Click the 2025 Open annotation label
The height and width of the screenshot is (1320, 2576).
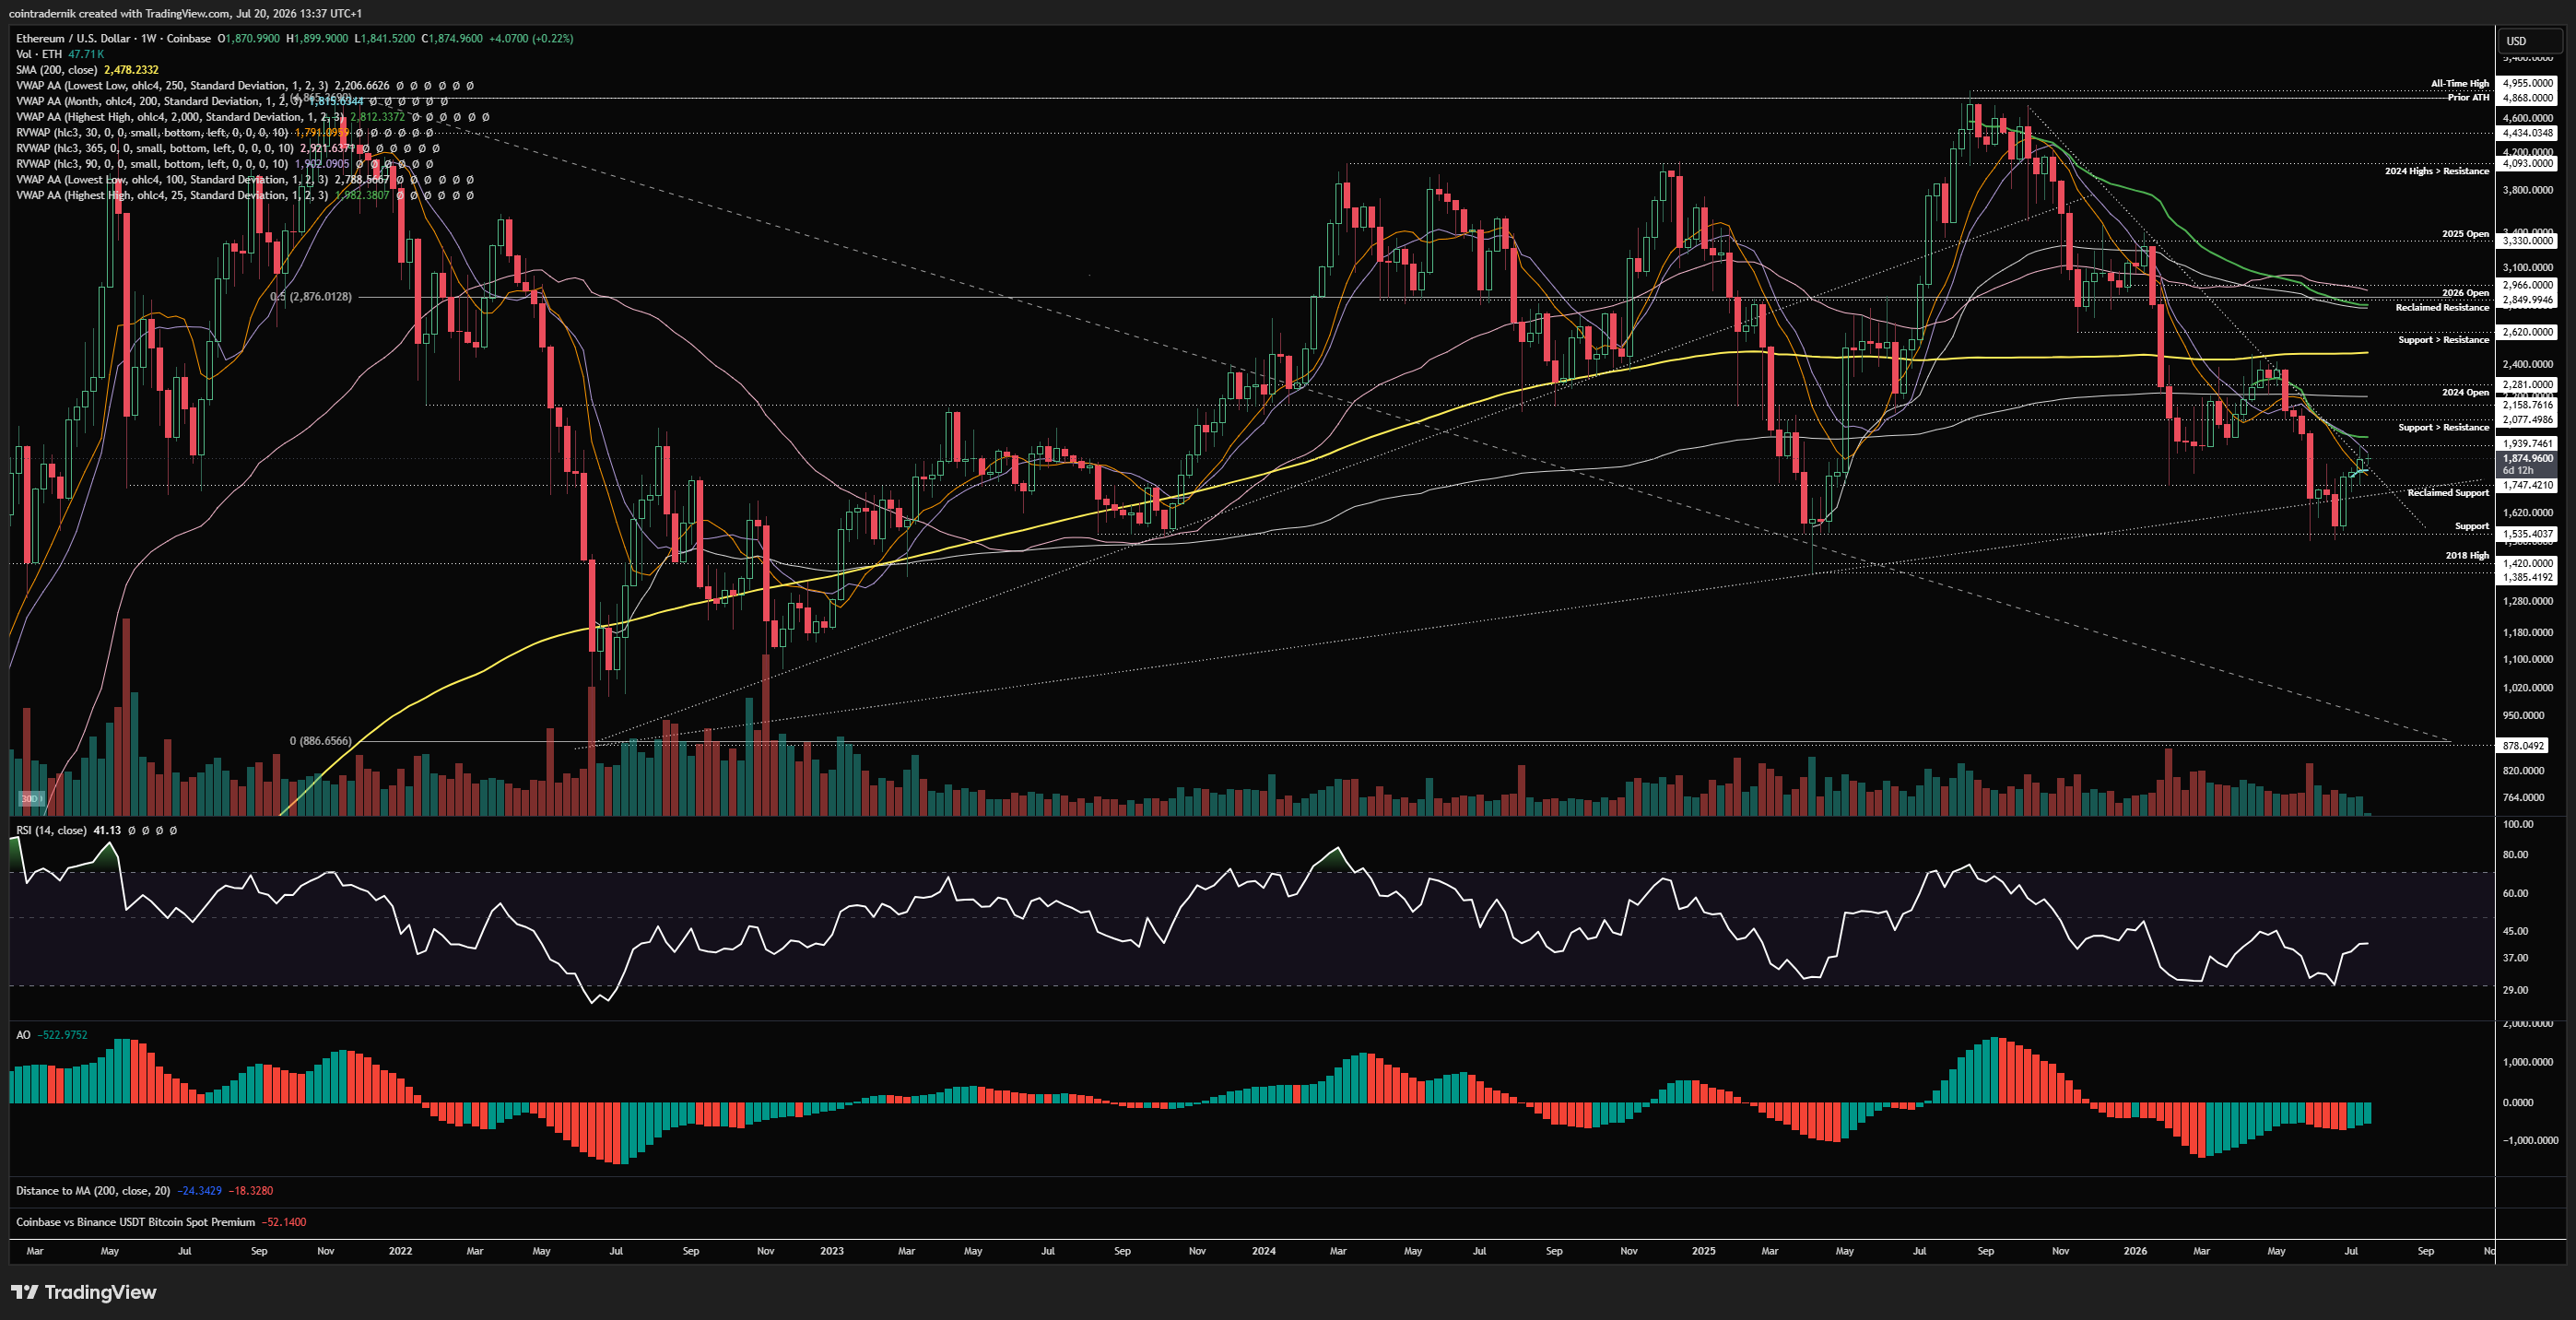(2465, 234)
